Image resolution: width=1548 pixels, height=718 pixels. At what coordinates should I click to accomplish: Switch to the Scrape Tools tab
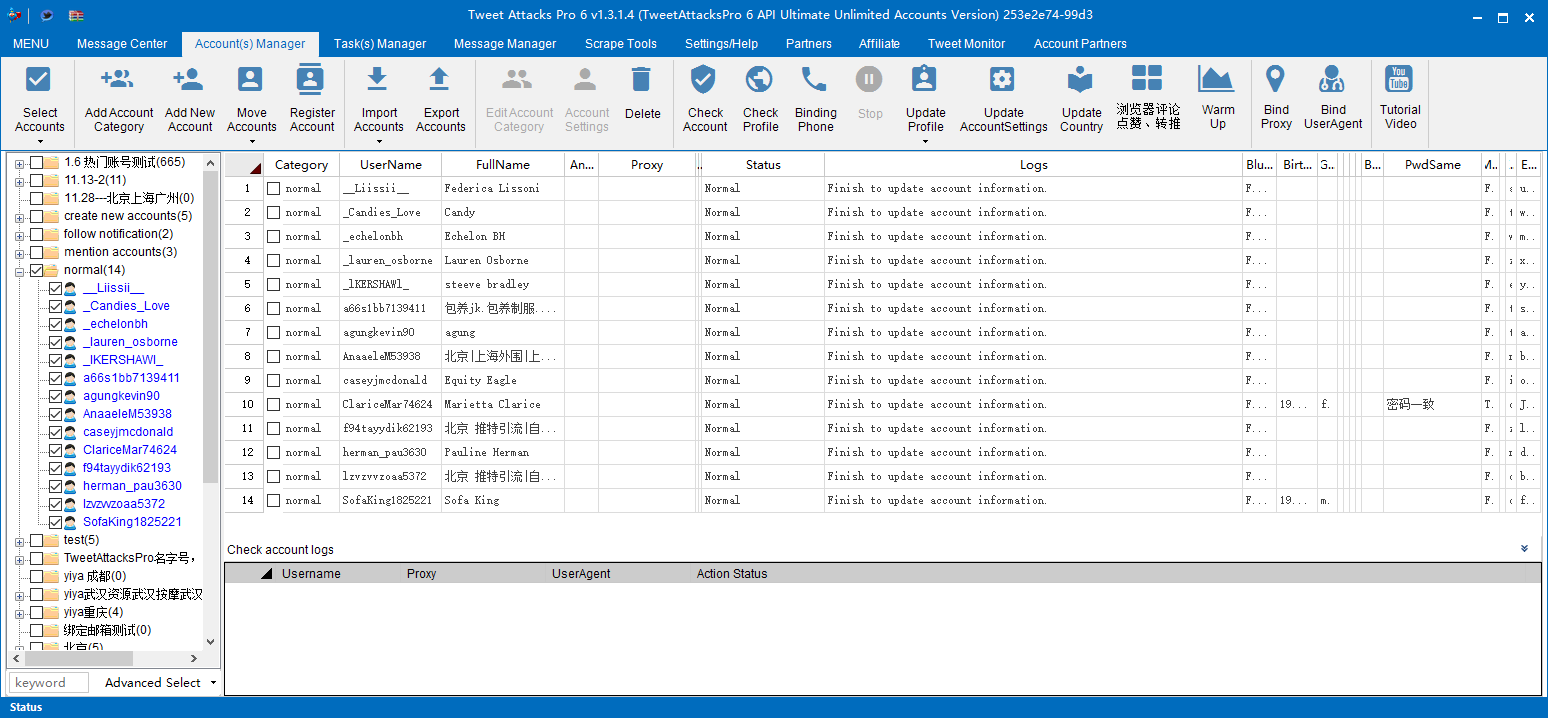tap(621, 44)
